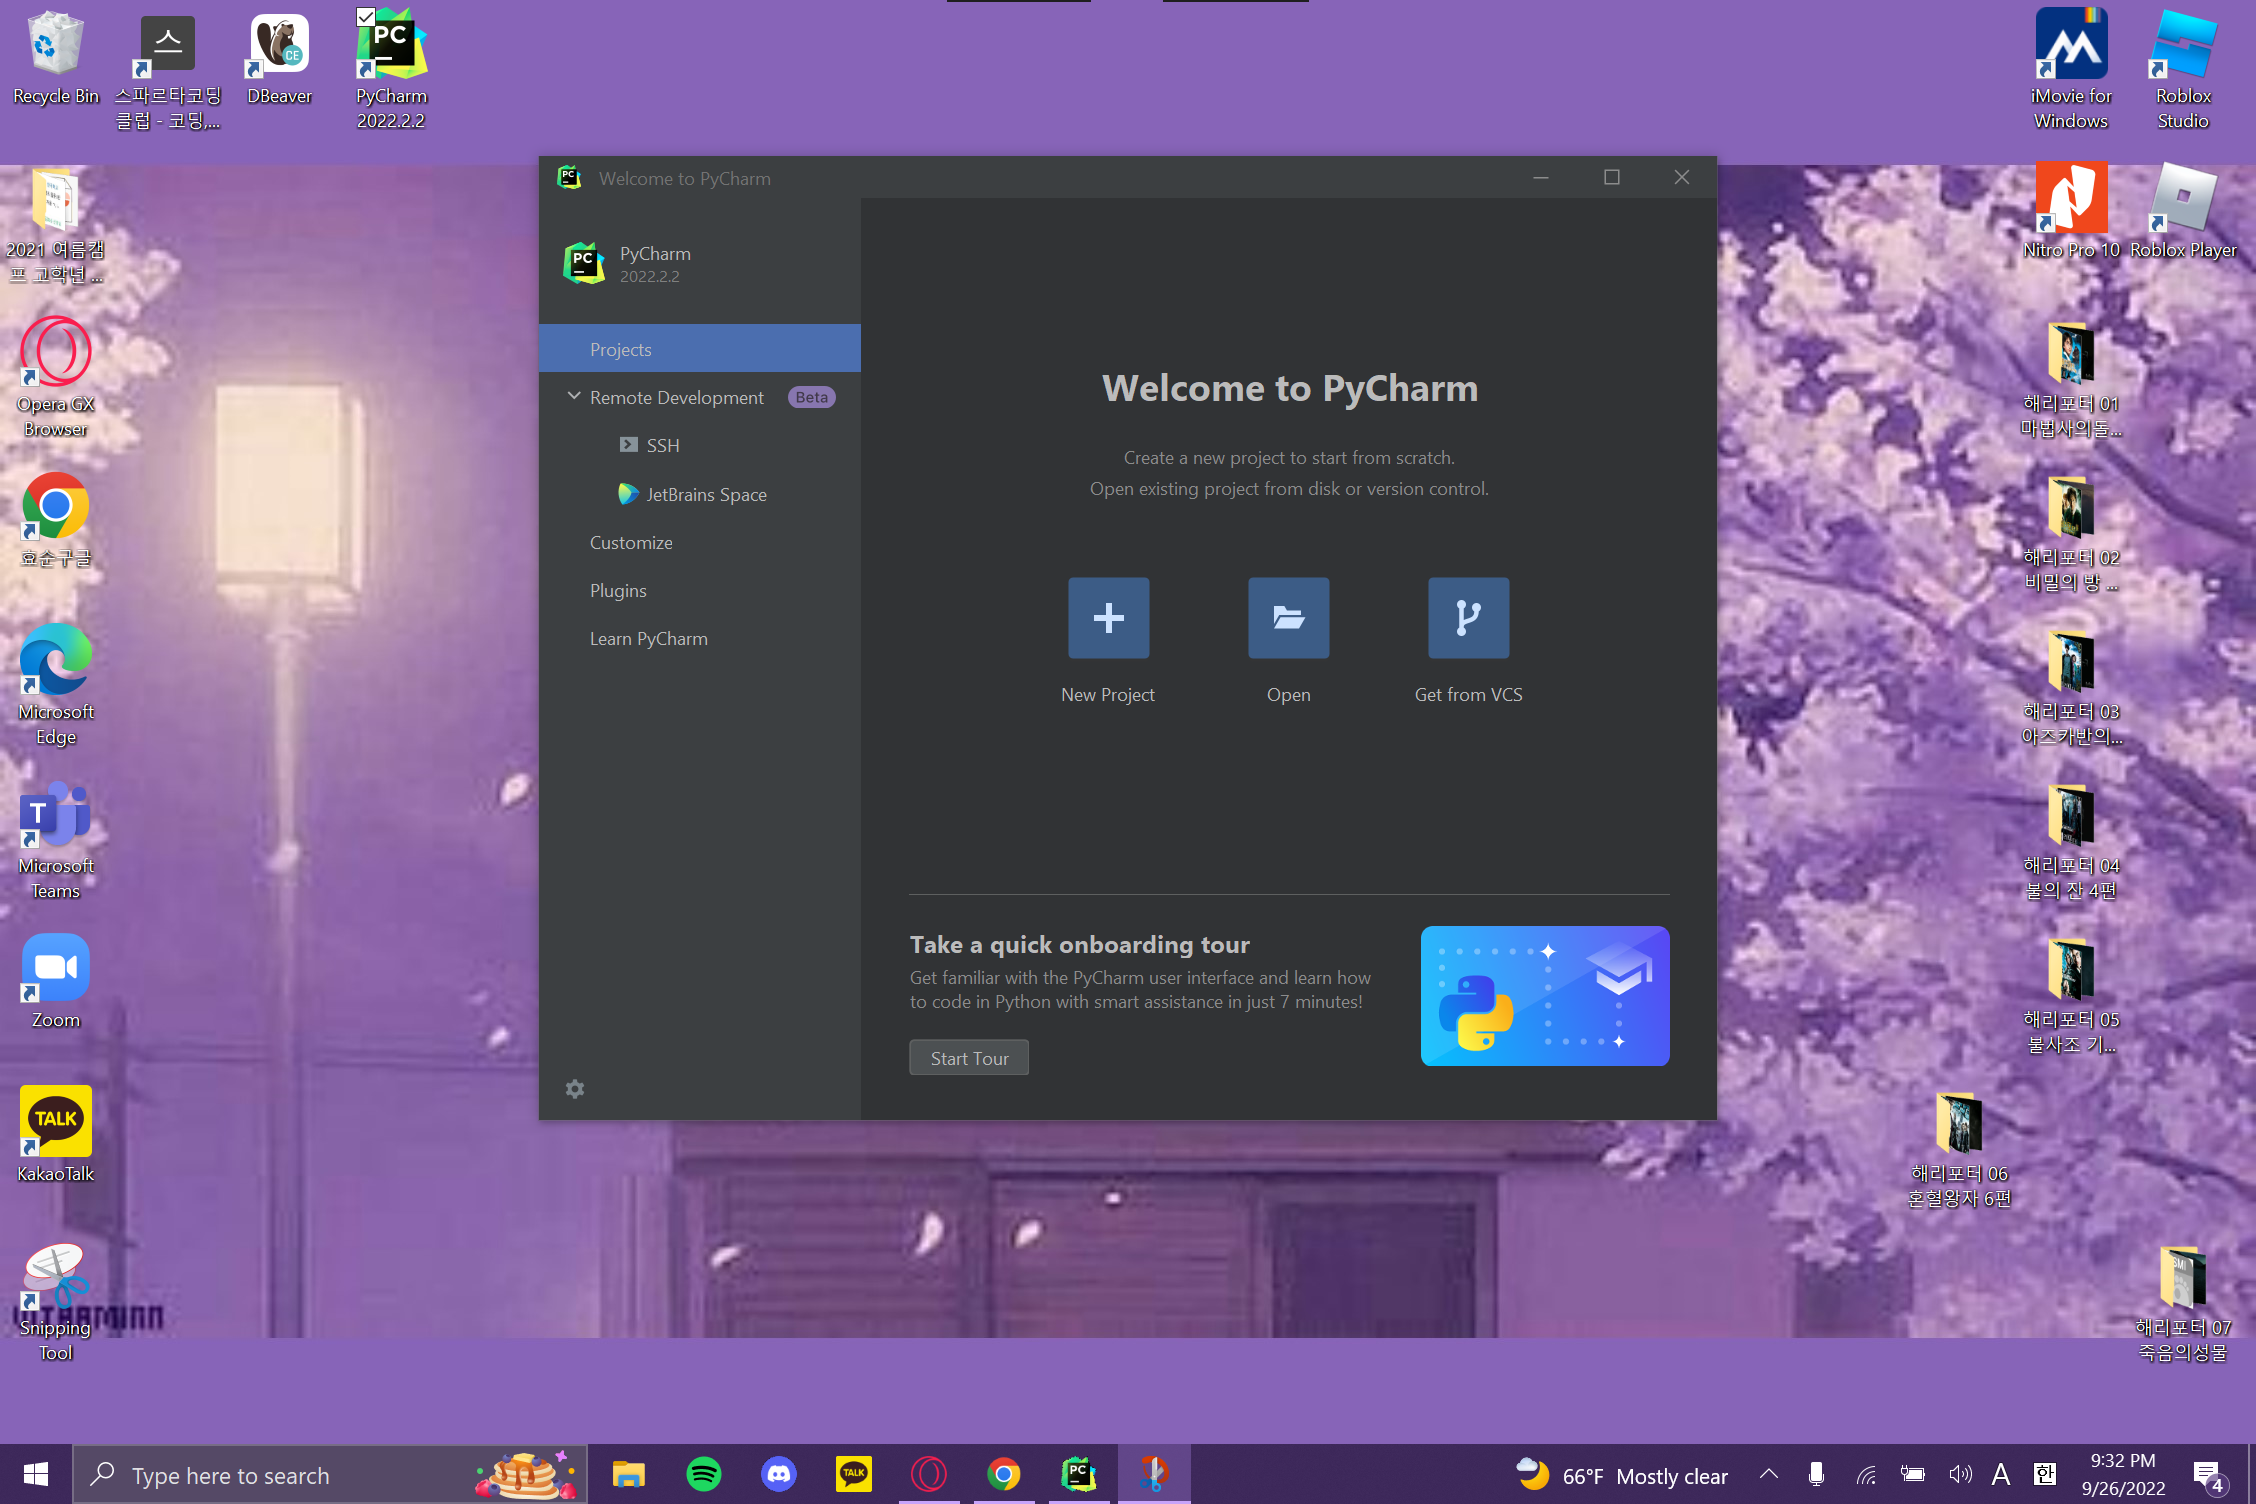The width and height of the screenshot is (2256, 1504).
Task: Open Discord from the taskbar
Action: pyautogui.click(x=779, y=1474)
